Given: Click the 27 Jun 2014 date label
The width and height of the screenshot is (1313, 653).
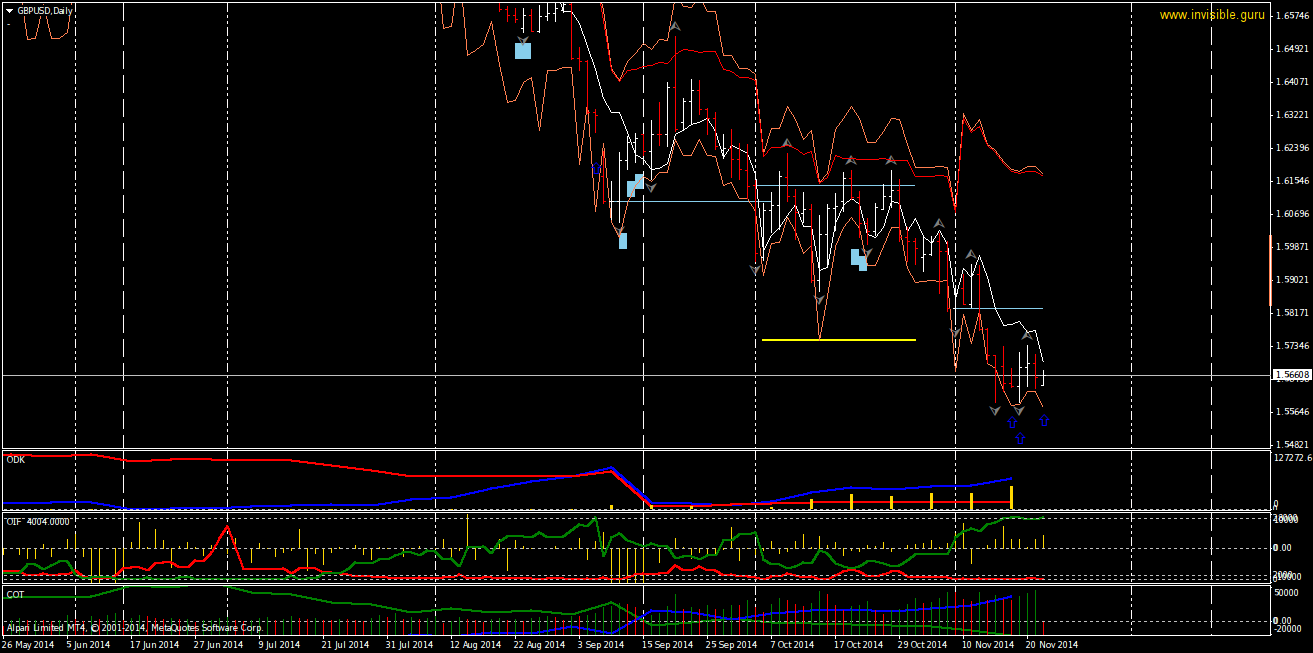Looking at the screenshot, I should tap(218, 646).
